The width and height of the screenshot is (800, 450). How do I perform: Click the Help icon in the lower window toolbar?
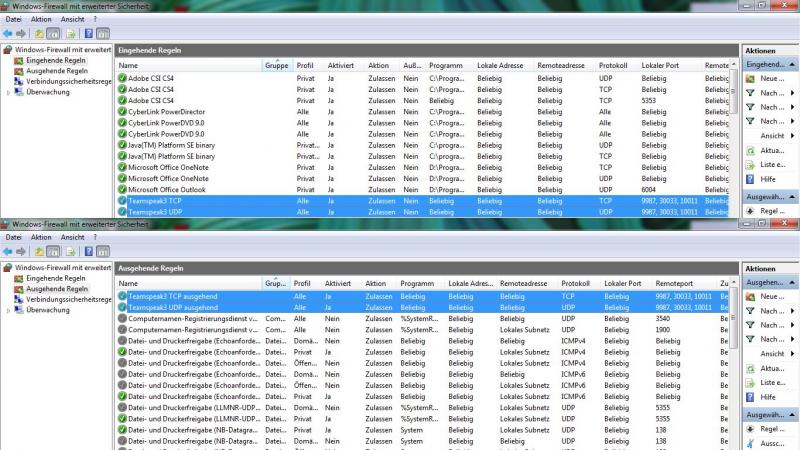click(x=88, y=251)
